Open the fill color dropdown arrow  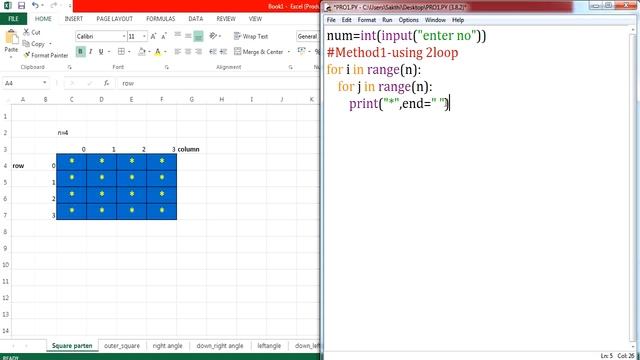click(x=149, y=52)
